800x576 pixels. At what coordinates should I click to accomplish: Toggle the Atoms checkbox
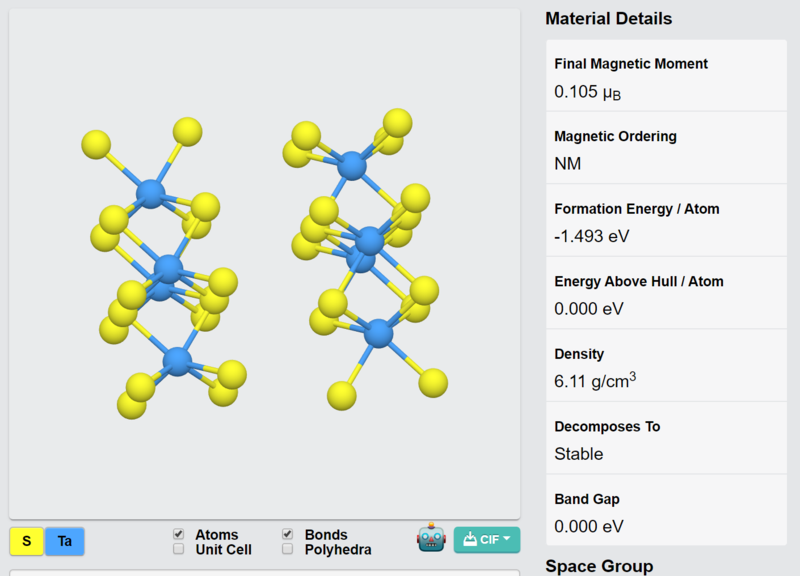(178, 534)
